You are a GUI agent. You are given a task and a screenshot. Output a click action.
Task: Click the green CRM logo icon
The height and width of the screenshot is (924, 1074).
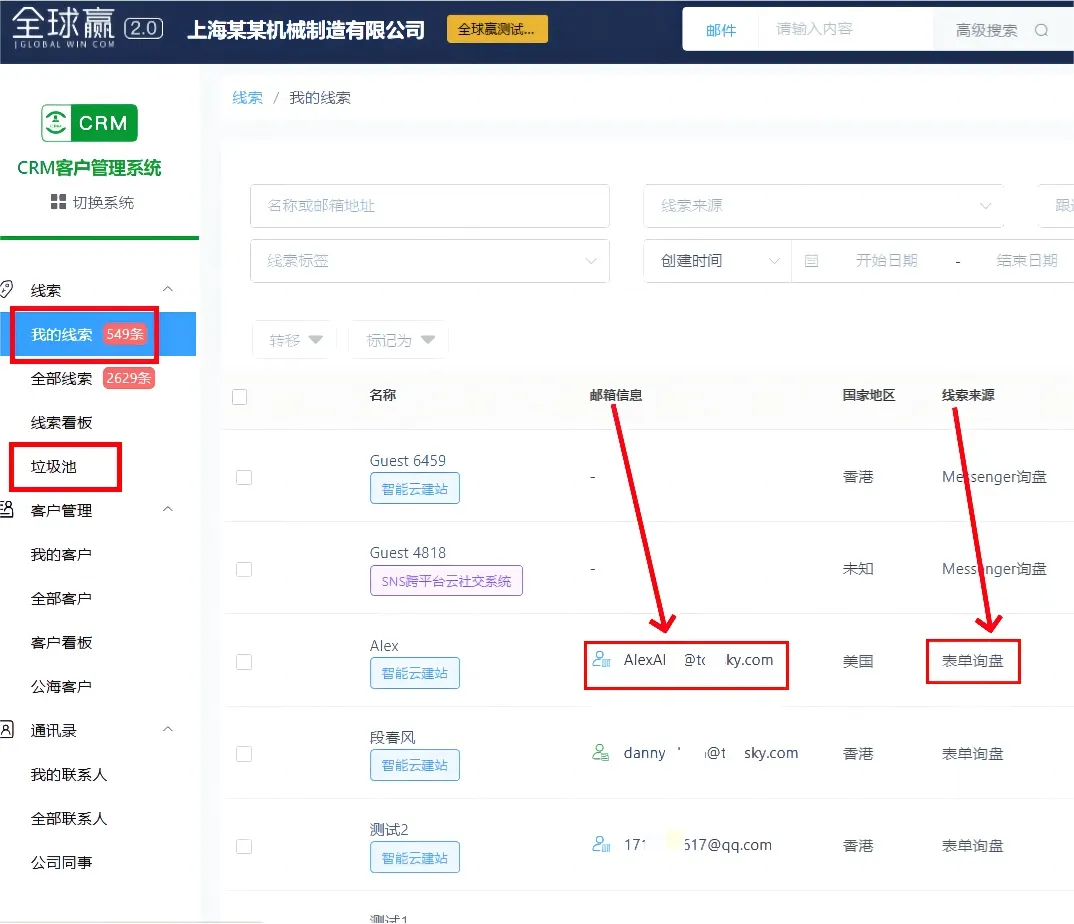(89, 123)
